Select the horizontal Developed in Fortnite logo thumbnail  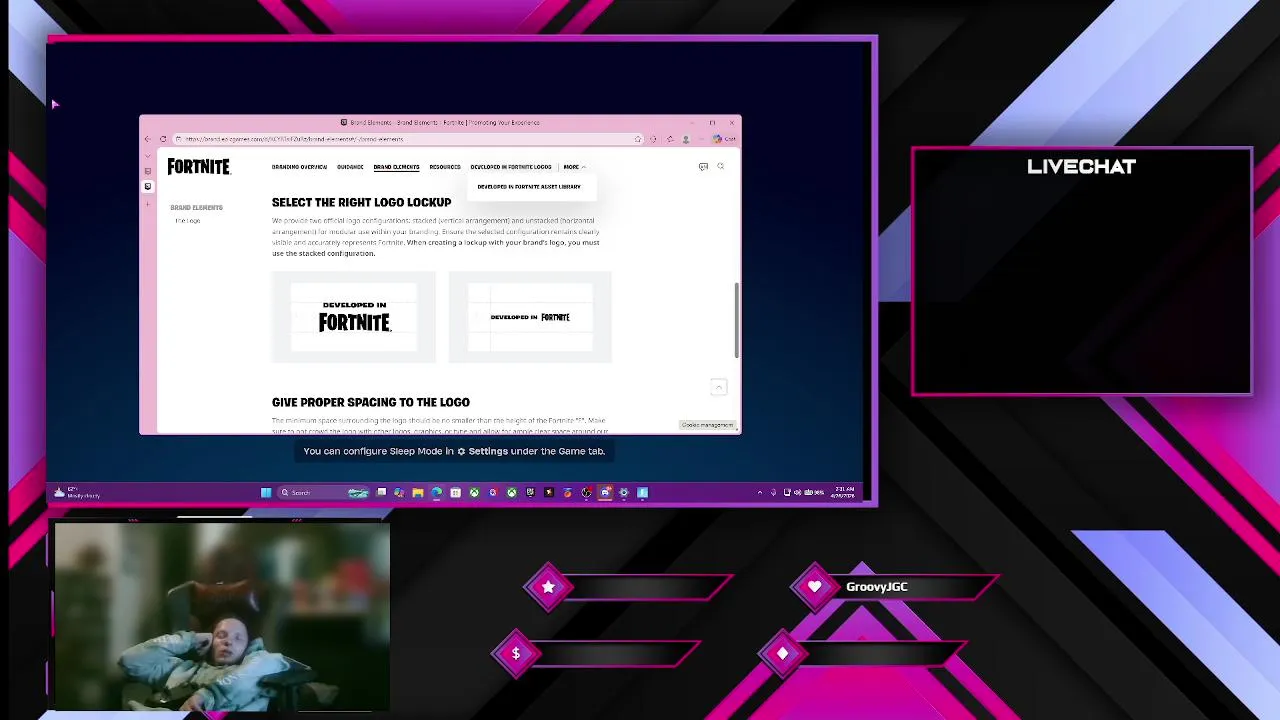click(x=530, y=317)
